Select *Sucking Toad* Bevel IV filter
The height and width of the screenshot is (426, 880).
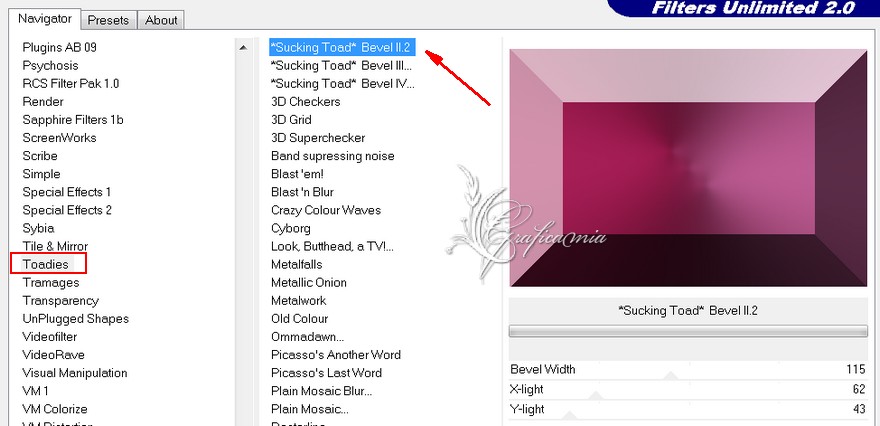point(342,84)
